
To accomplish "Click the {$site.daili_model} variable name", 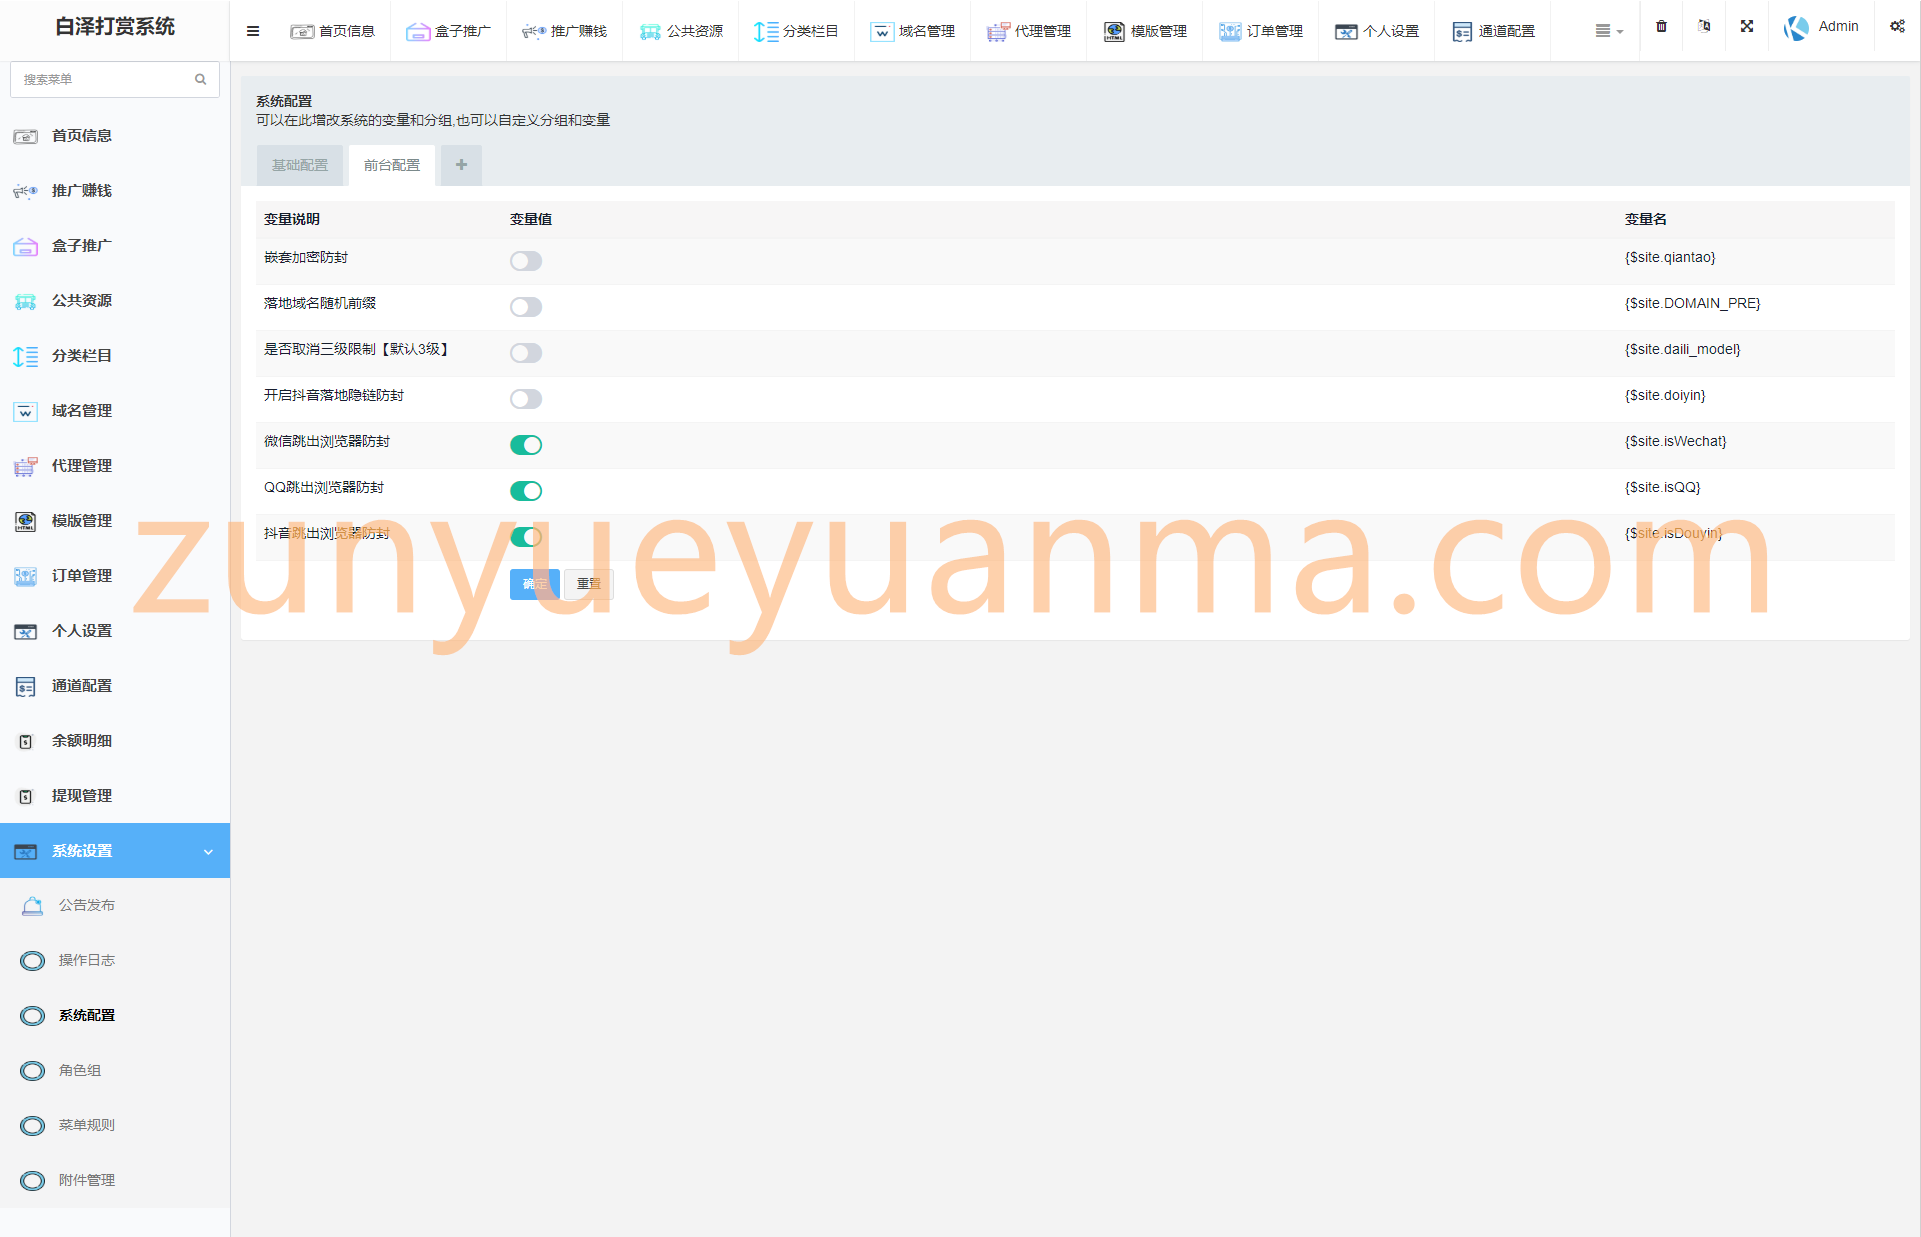I will 1682,350.
